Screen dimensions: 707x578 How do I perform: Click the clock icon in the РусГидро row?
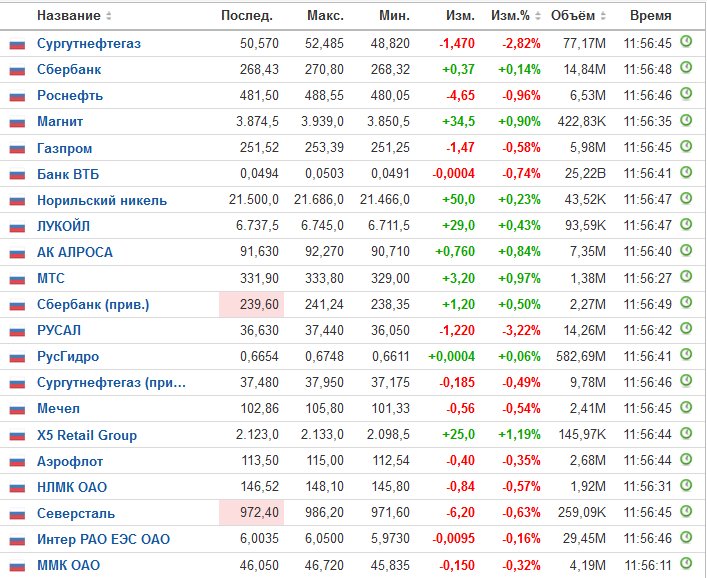click(x=686, y=354)
